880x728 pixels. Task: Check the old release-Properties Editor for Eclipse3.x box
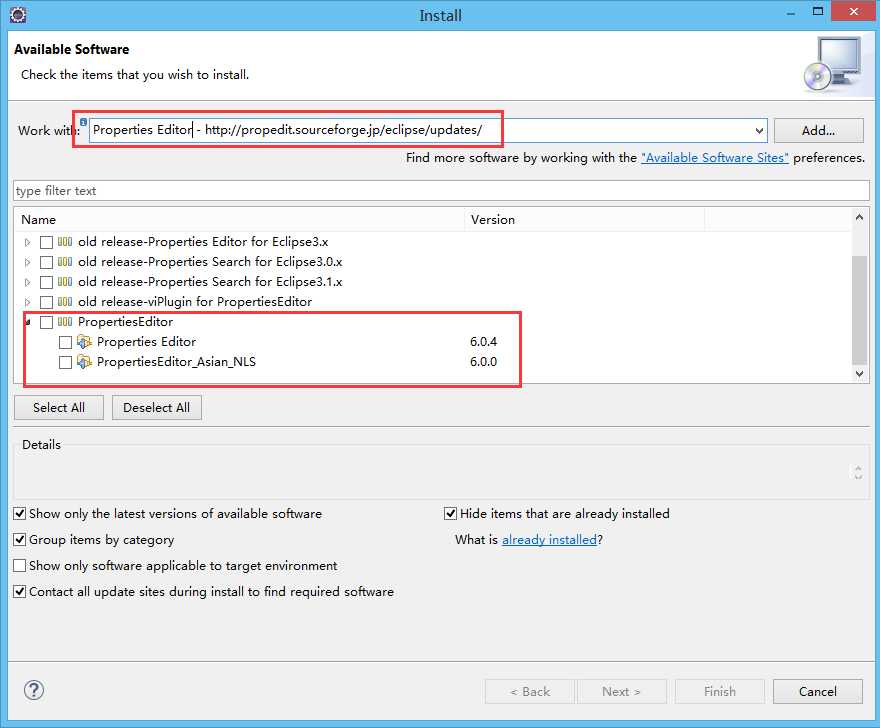point(47,242)
